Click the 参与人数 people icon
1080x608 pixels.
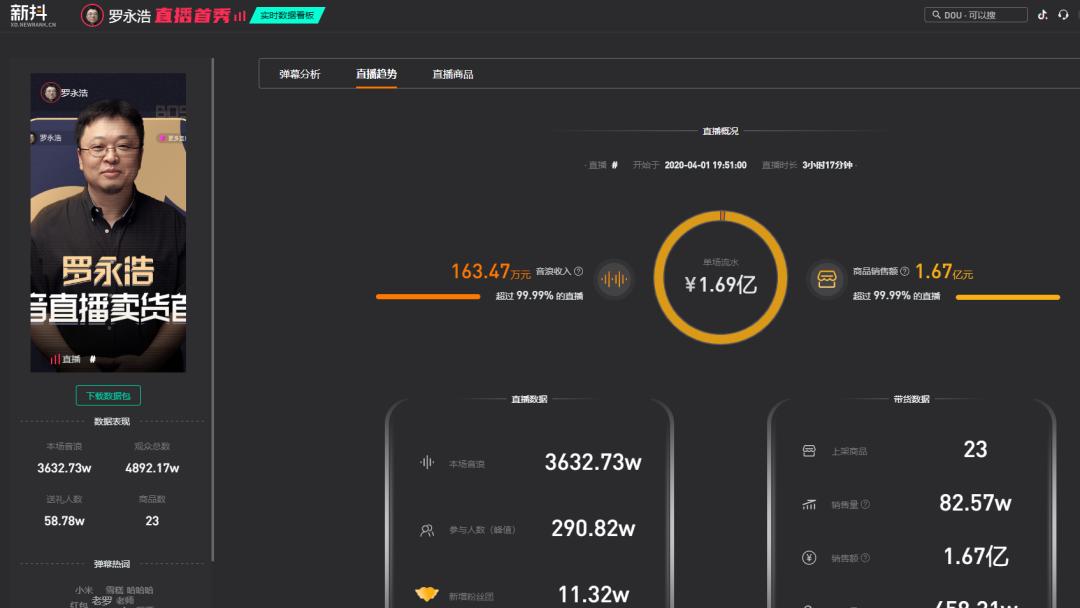coord(427,530)
